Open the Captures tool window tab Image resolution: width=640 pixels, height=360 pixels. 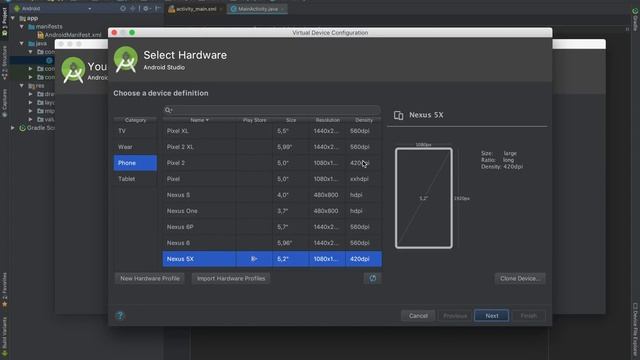point(4,103)
